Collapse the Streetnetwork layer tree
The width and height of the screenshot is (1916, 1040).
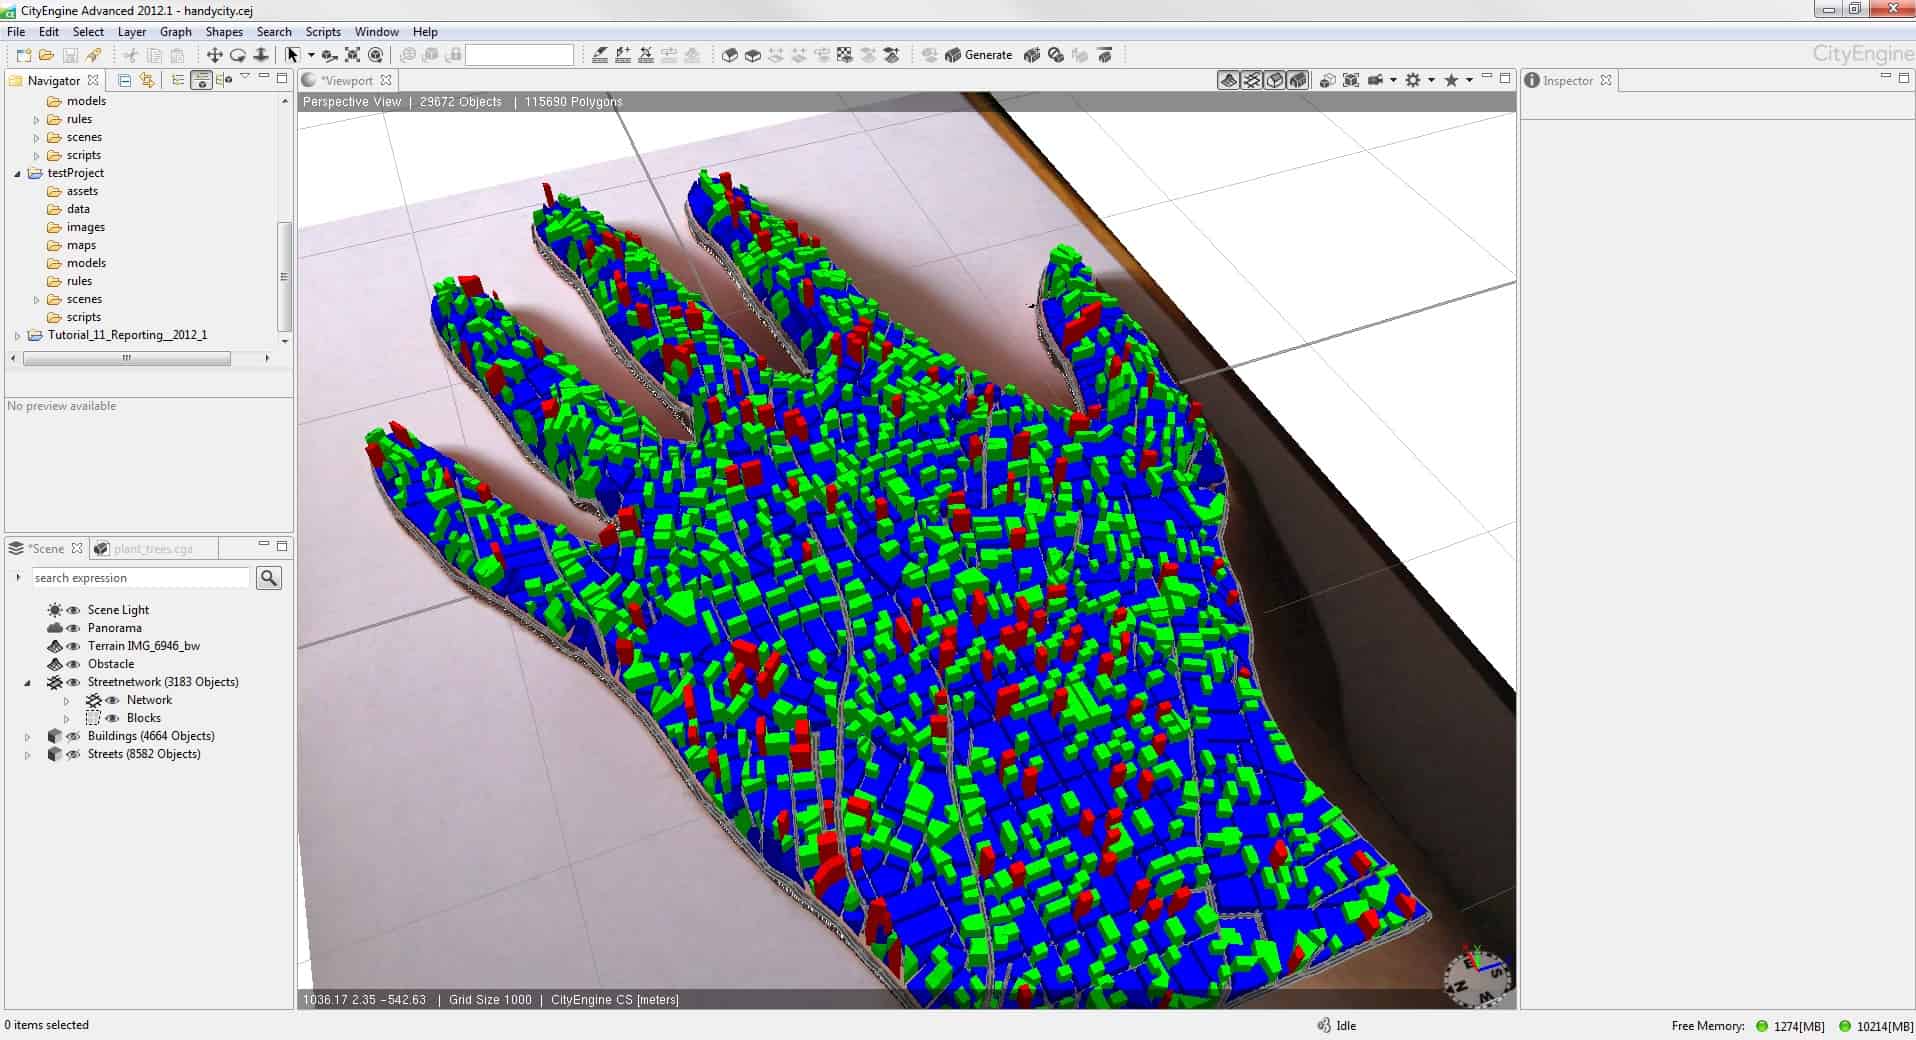[28, 683]
